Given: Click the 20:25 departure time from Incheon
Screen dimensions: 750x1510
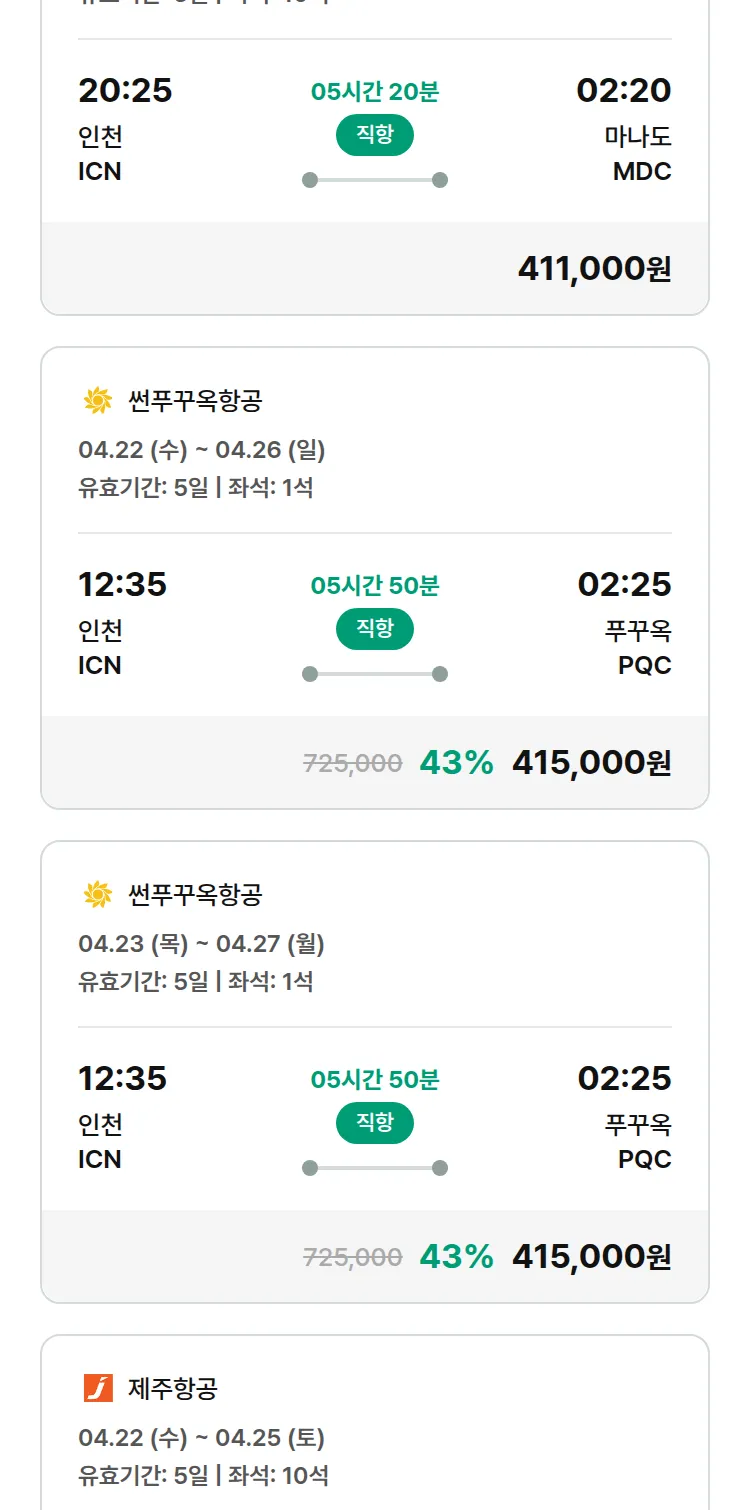Looking at the screenshot, I should [125, 90].
